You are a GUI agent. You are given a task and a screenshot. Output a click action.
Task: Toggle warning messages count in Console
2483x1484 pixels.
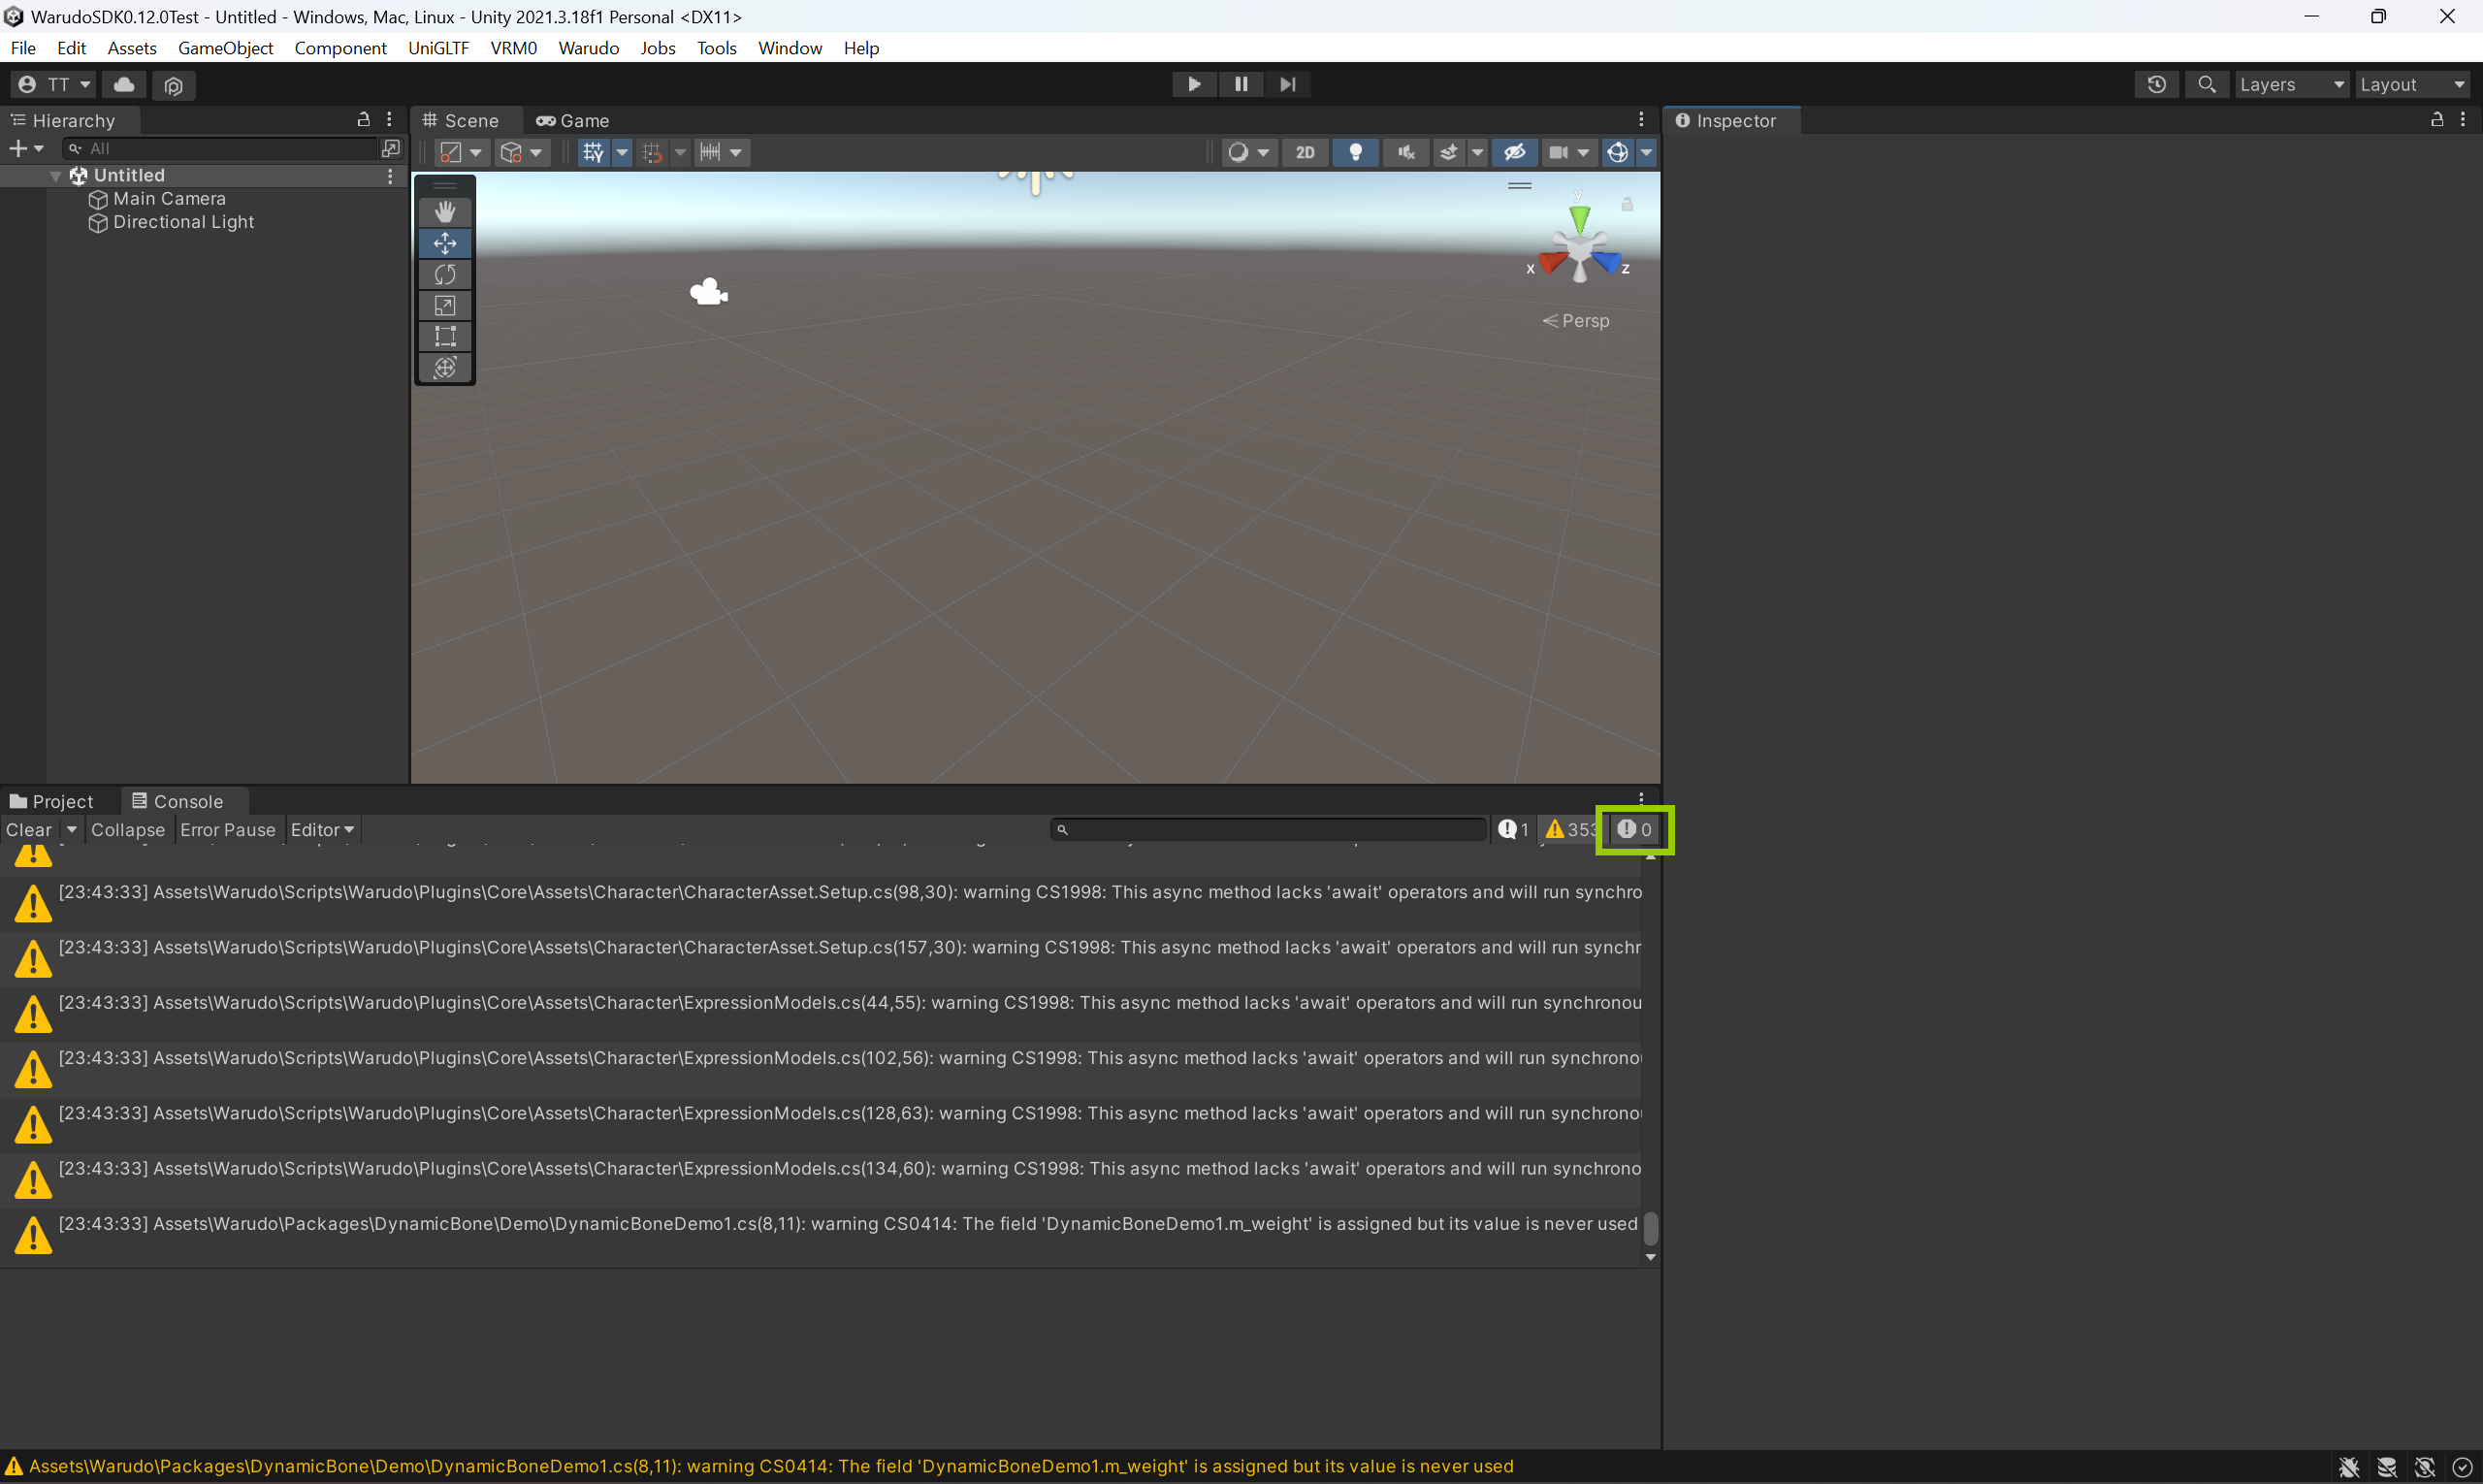1569,829
